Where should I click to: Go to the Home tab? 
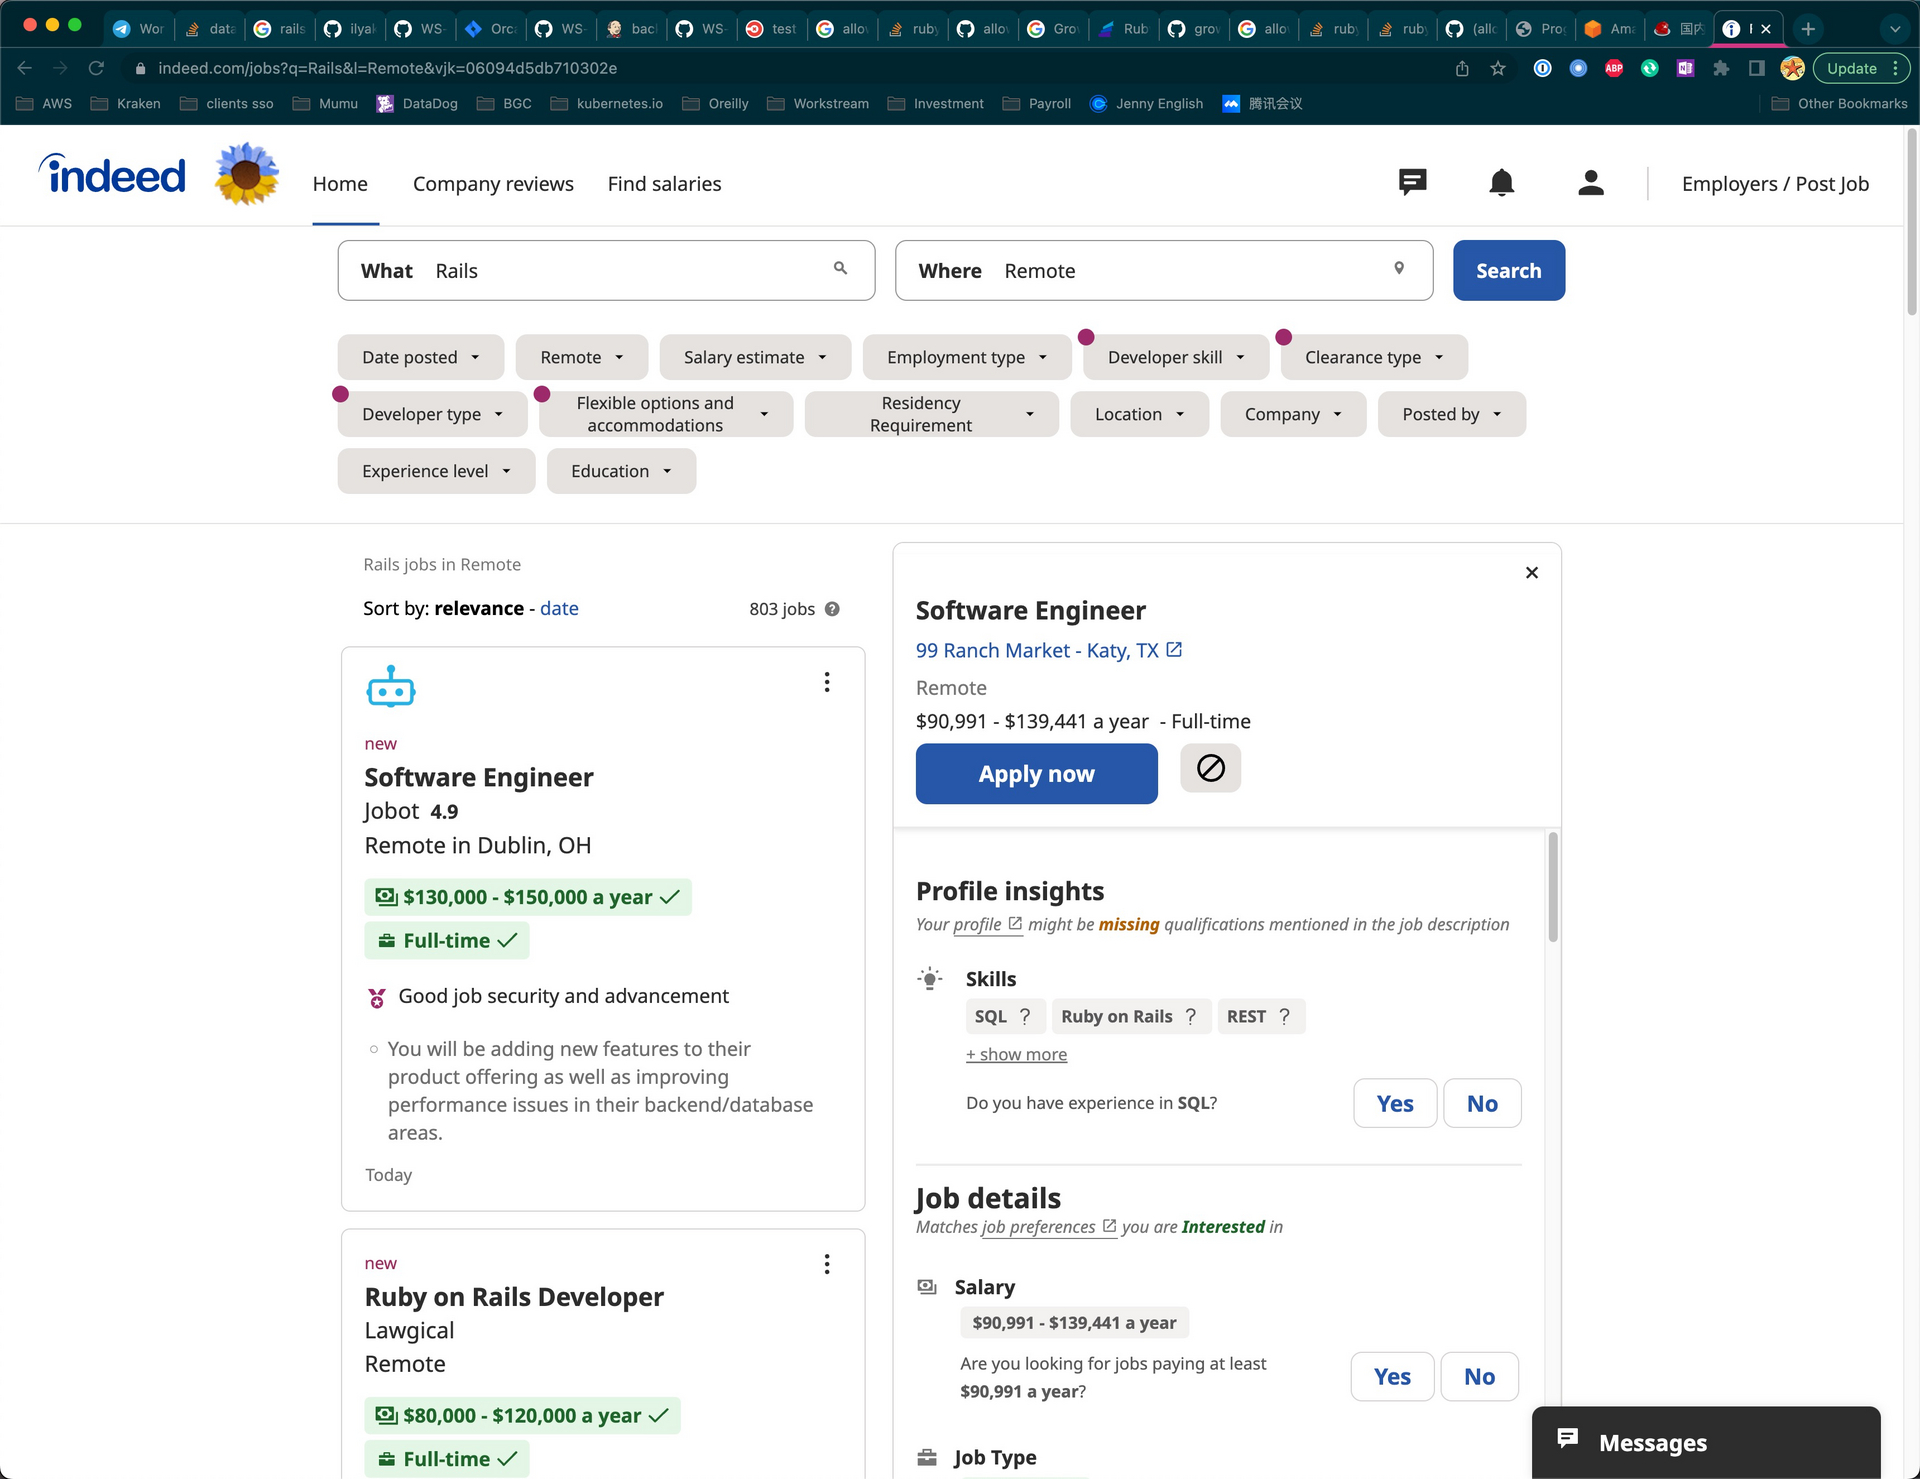click(340, 184)
